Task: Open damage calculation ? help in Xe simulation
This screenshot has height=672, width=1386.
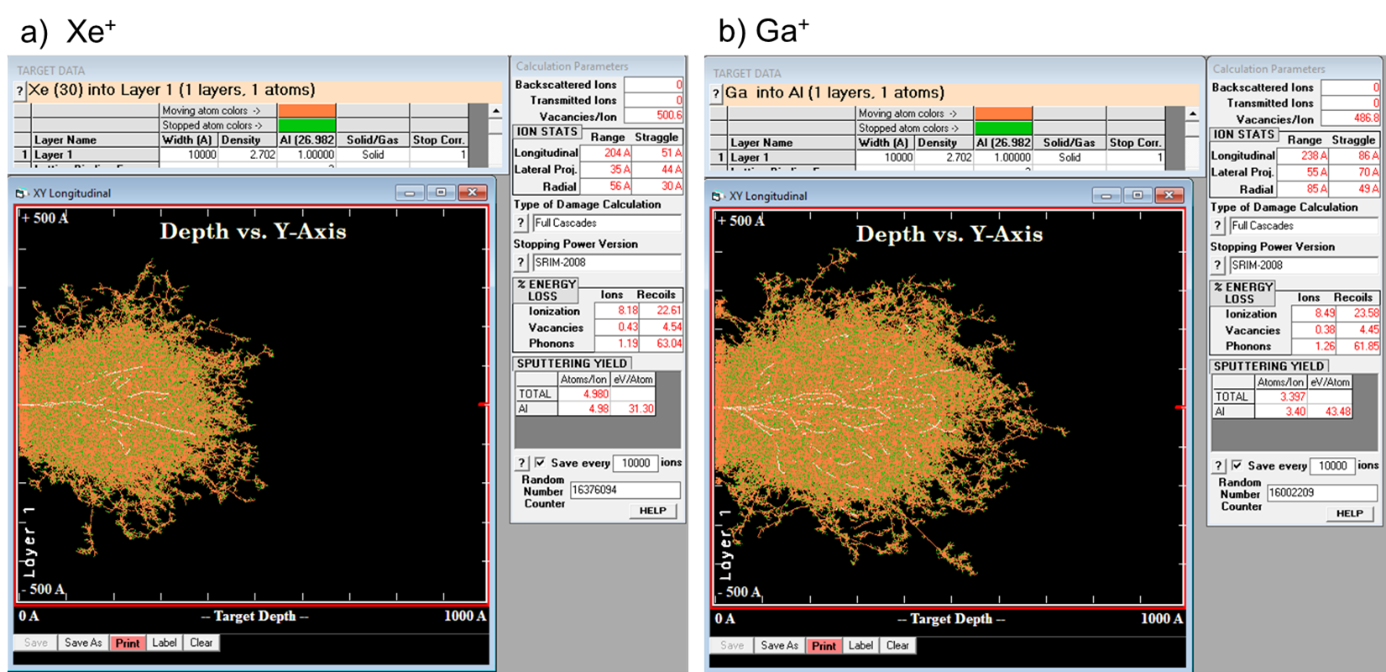Action: tap(521, 223)
